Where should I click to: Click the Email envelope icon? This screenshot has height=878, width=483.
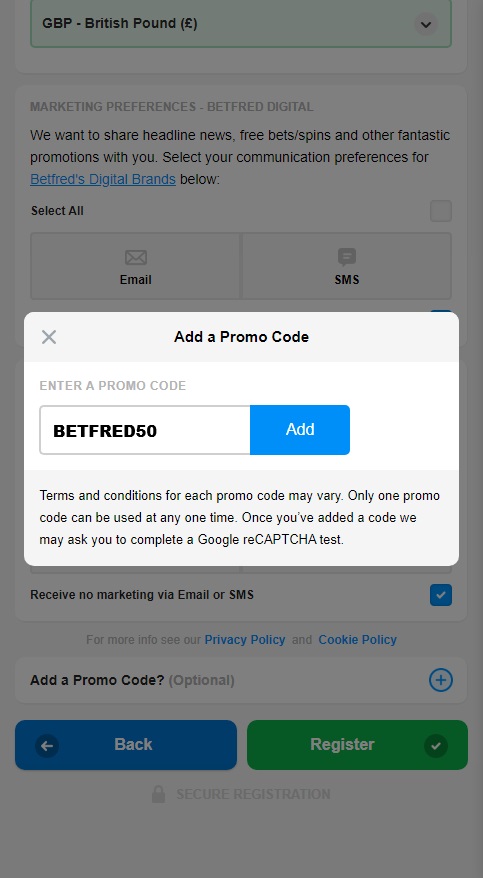point(135,258)
